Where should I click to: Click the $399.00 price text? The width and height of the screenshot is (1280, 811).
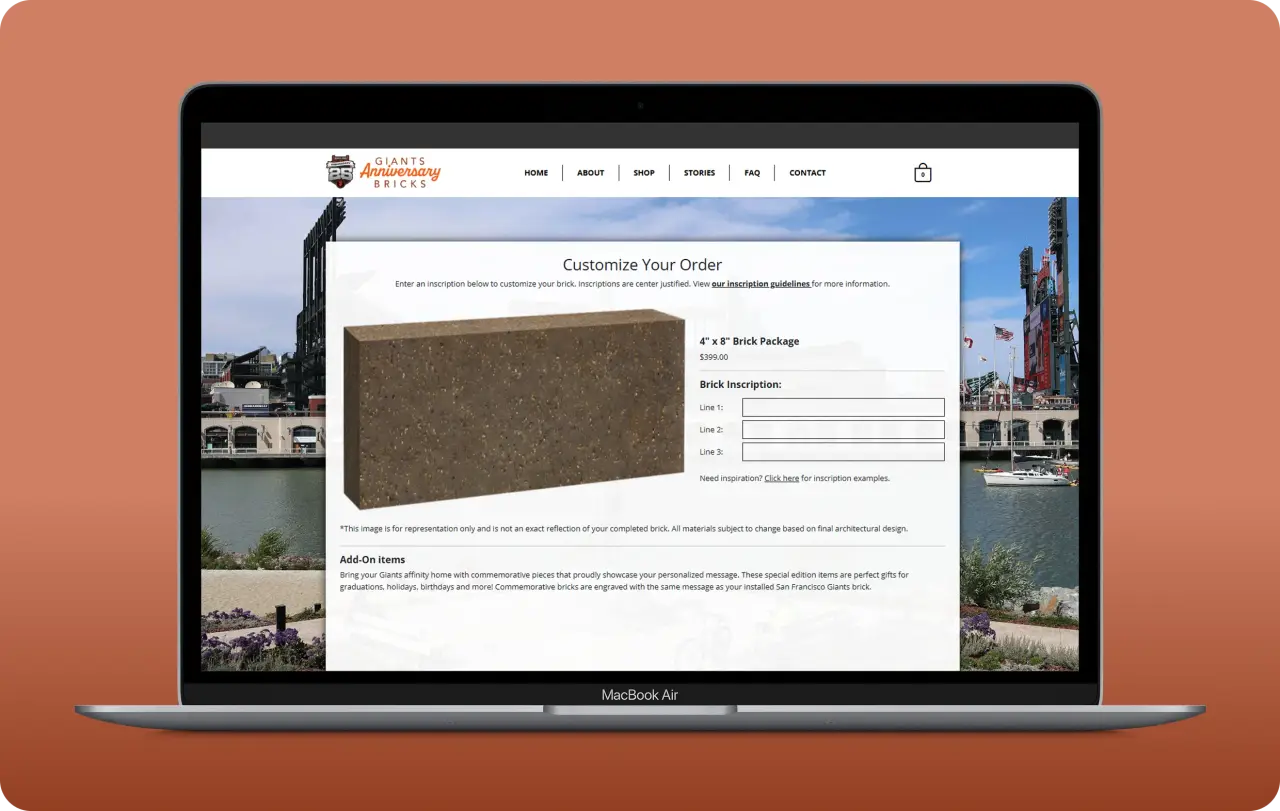tap(714, 357)
